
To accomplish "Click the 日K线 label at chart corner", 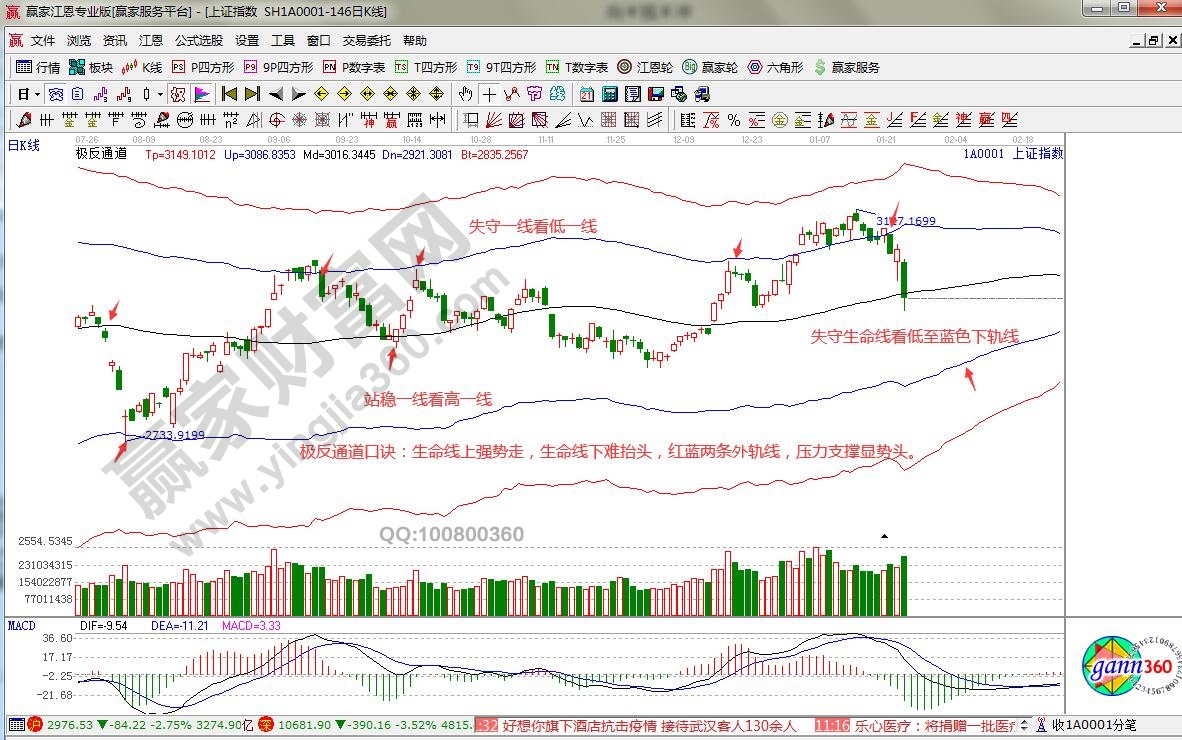I will click(x=24, y=146).
